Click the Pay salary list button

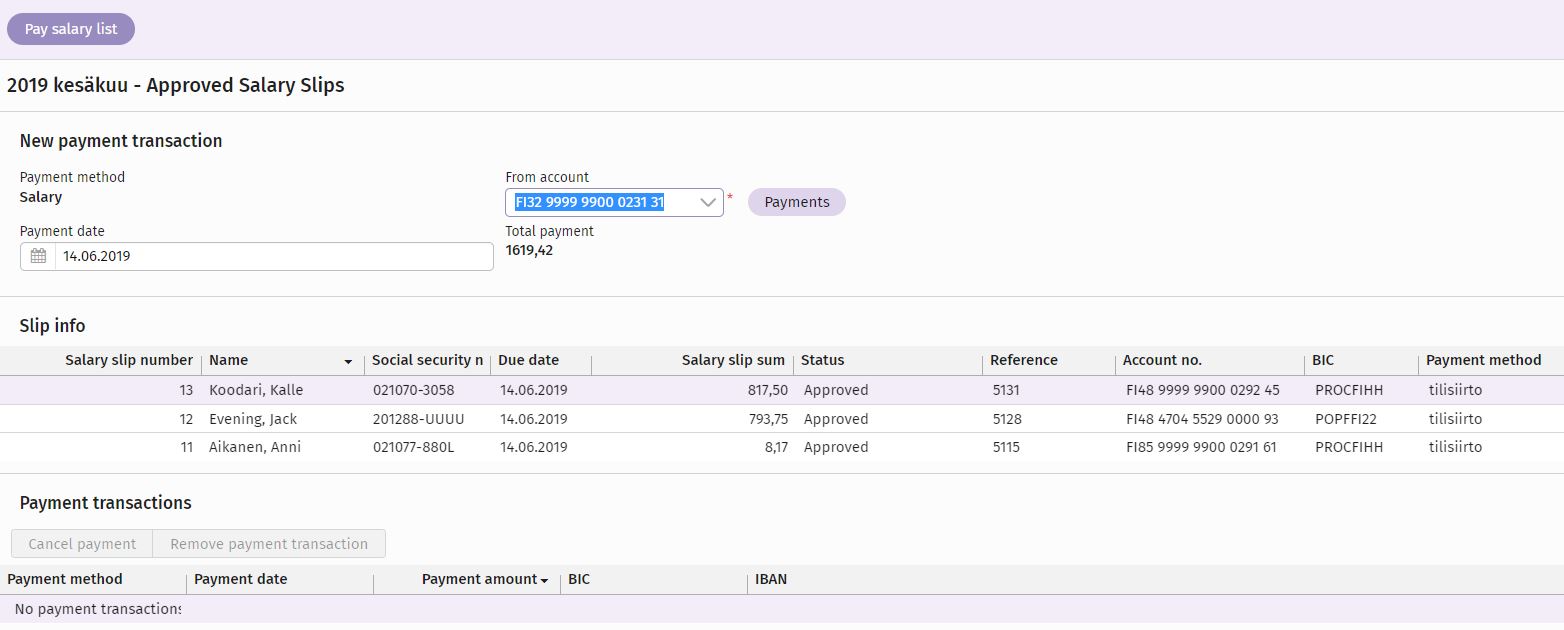[71, 29]
